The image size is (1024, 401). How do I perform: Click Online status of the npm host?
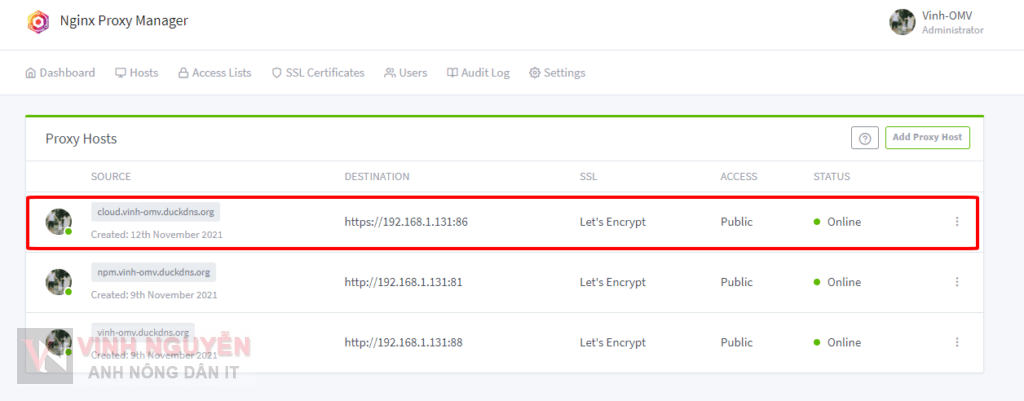point(837,282)
